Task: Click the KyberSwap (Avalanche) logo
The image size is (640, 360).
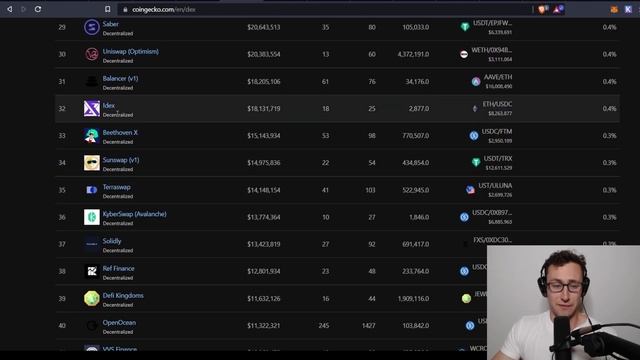Action: (91, 217)
